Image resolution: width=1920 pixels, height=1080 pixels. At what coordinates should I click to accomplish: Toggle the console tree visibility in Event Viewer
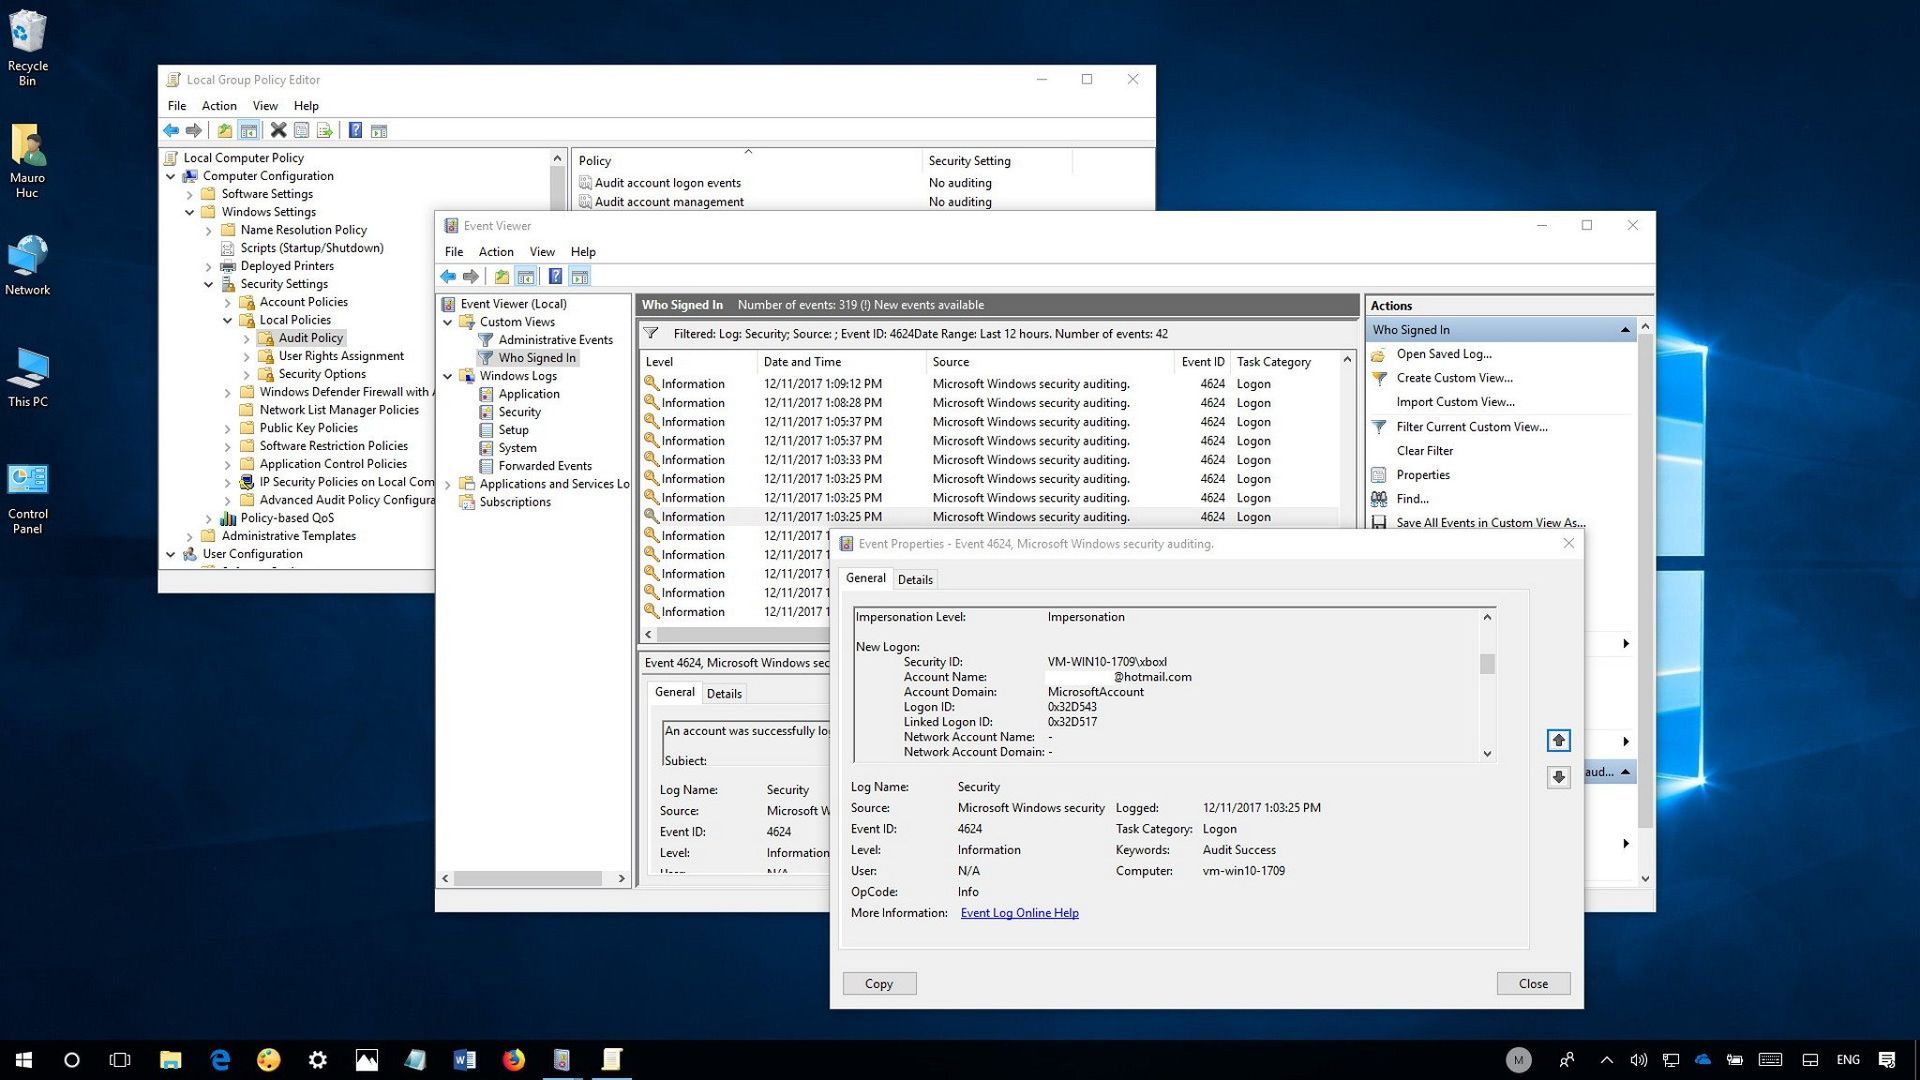pyautogui.click(x=526, y=276)
